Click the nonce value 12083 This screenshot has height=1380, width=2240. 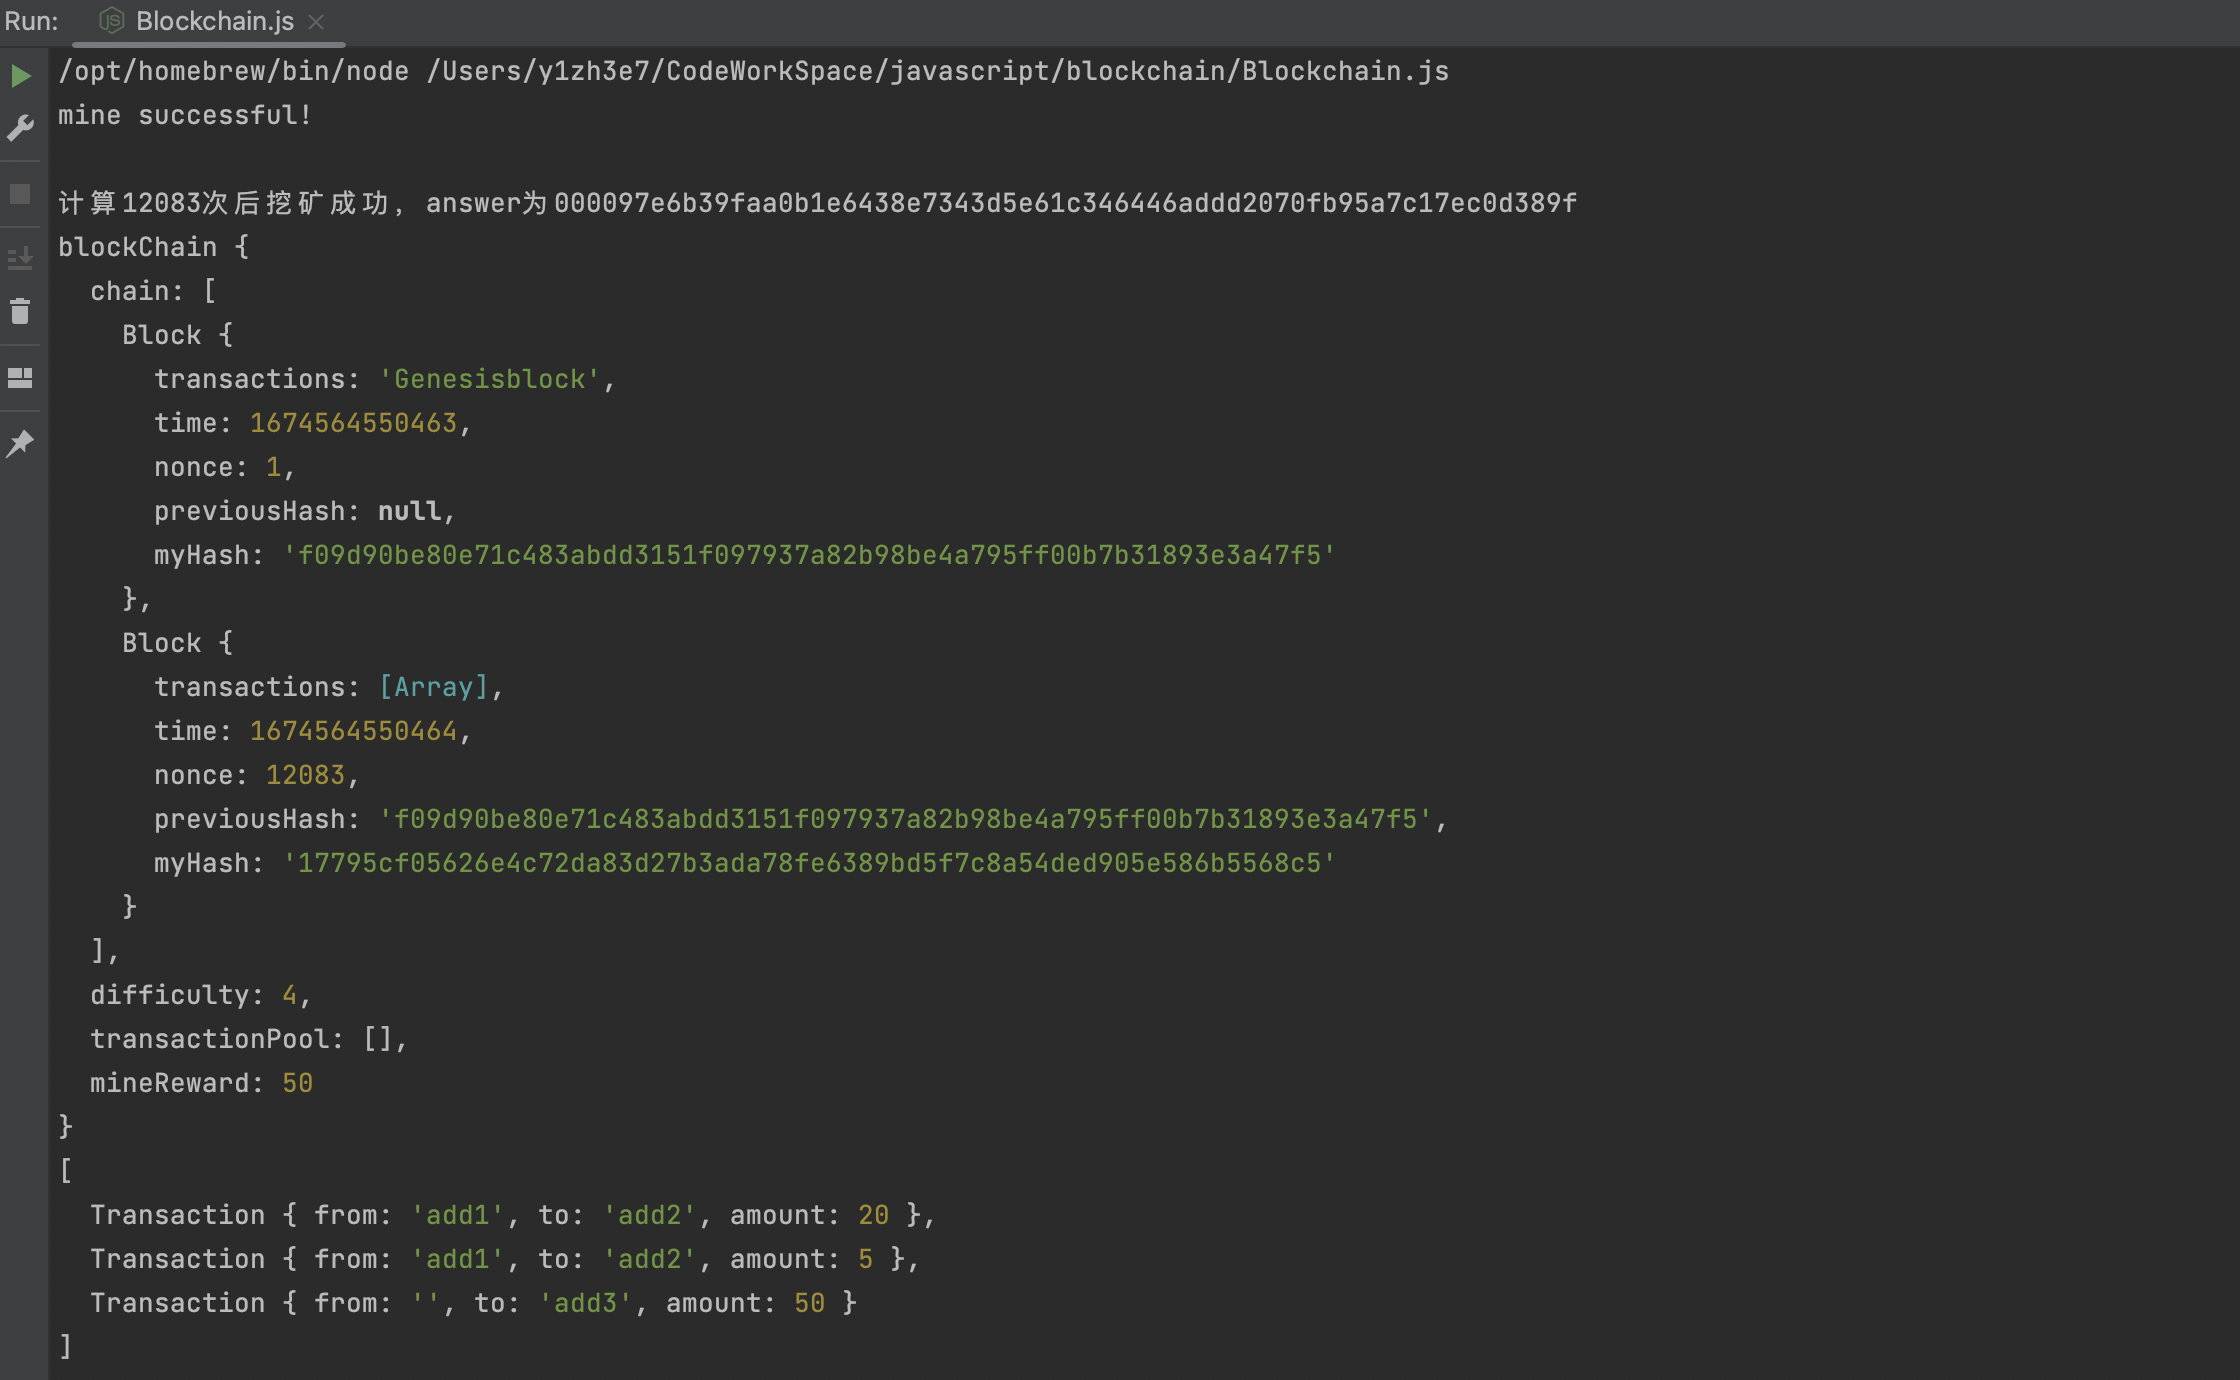pyautogui.click(x=305, y=775)
